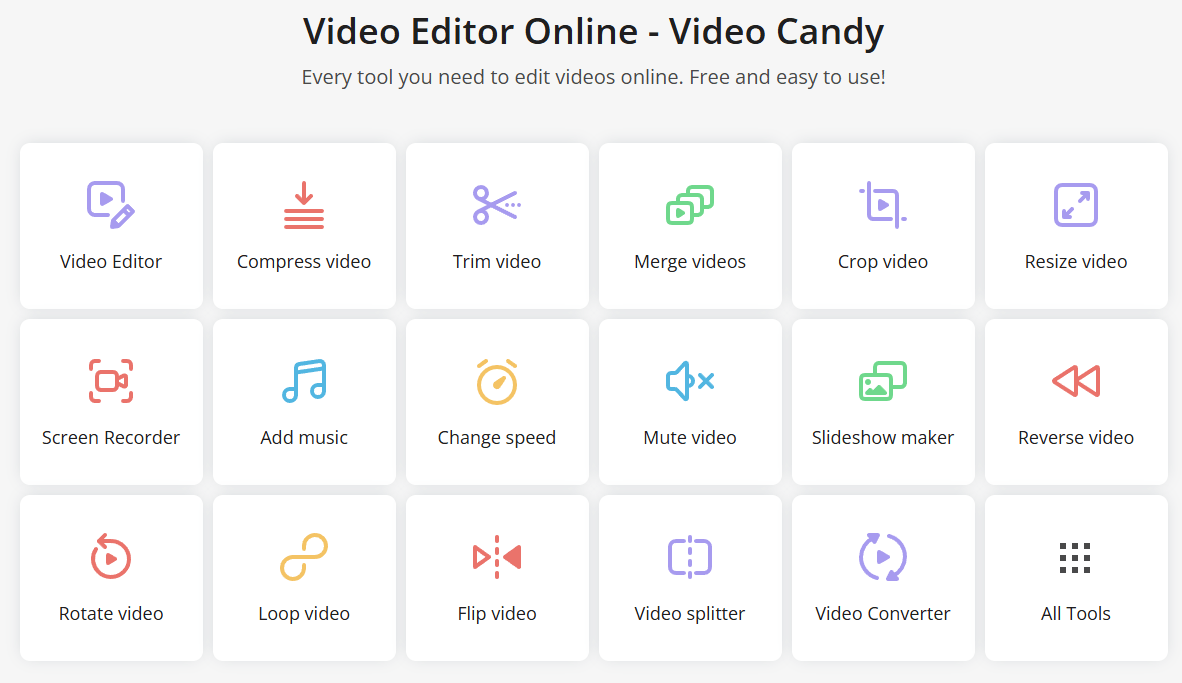Click the Screen Recorder camera icon

pos(111,381)
